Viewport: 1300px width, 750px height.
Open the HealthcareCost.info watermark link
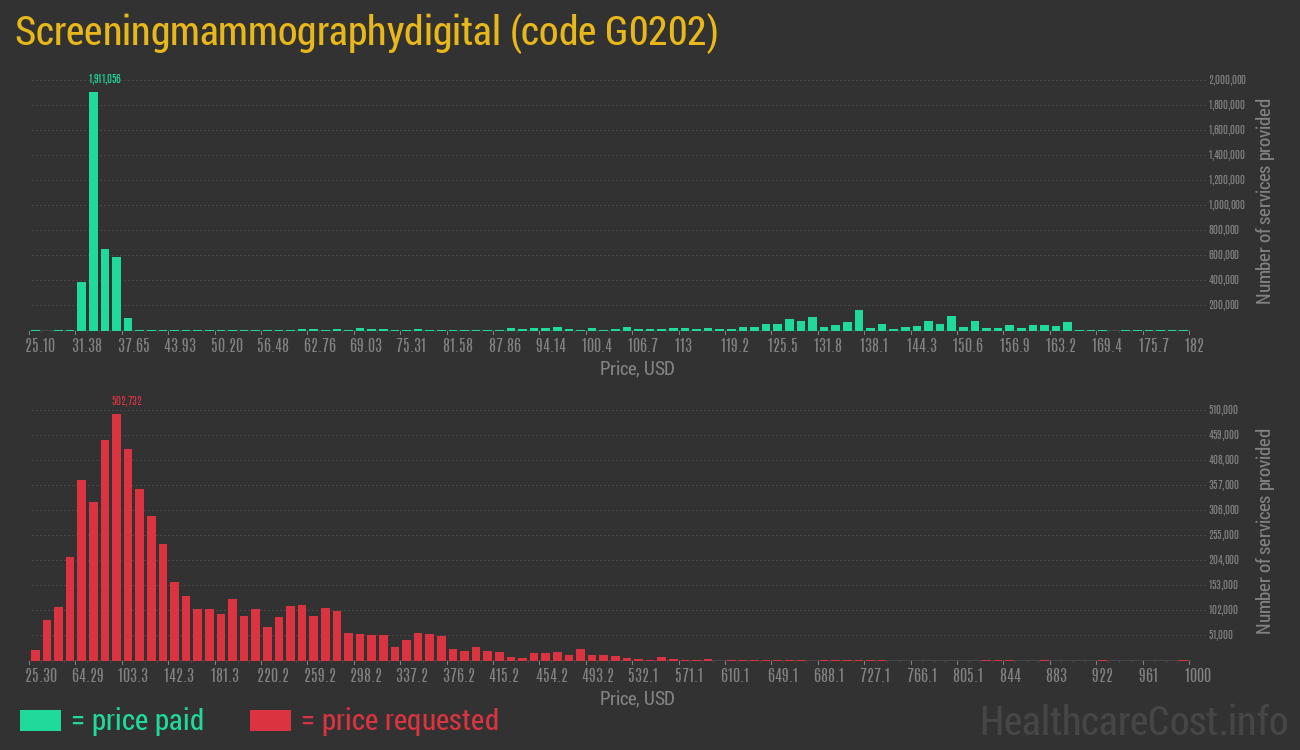tap(1133, 720)
